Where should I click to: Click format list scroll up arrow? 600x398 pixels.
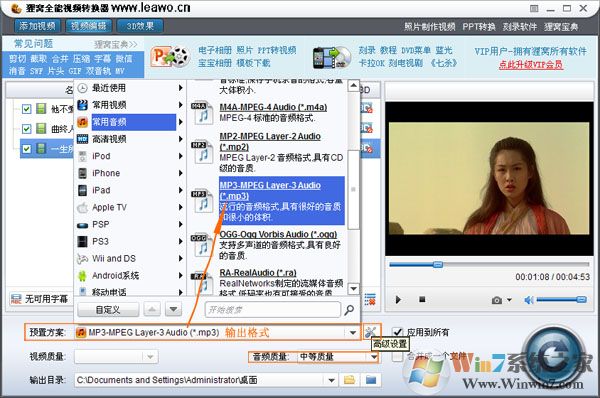coord(354,86)
